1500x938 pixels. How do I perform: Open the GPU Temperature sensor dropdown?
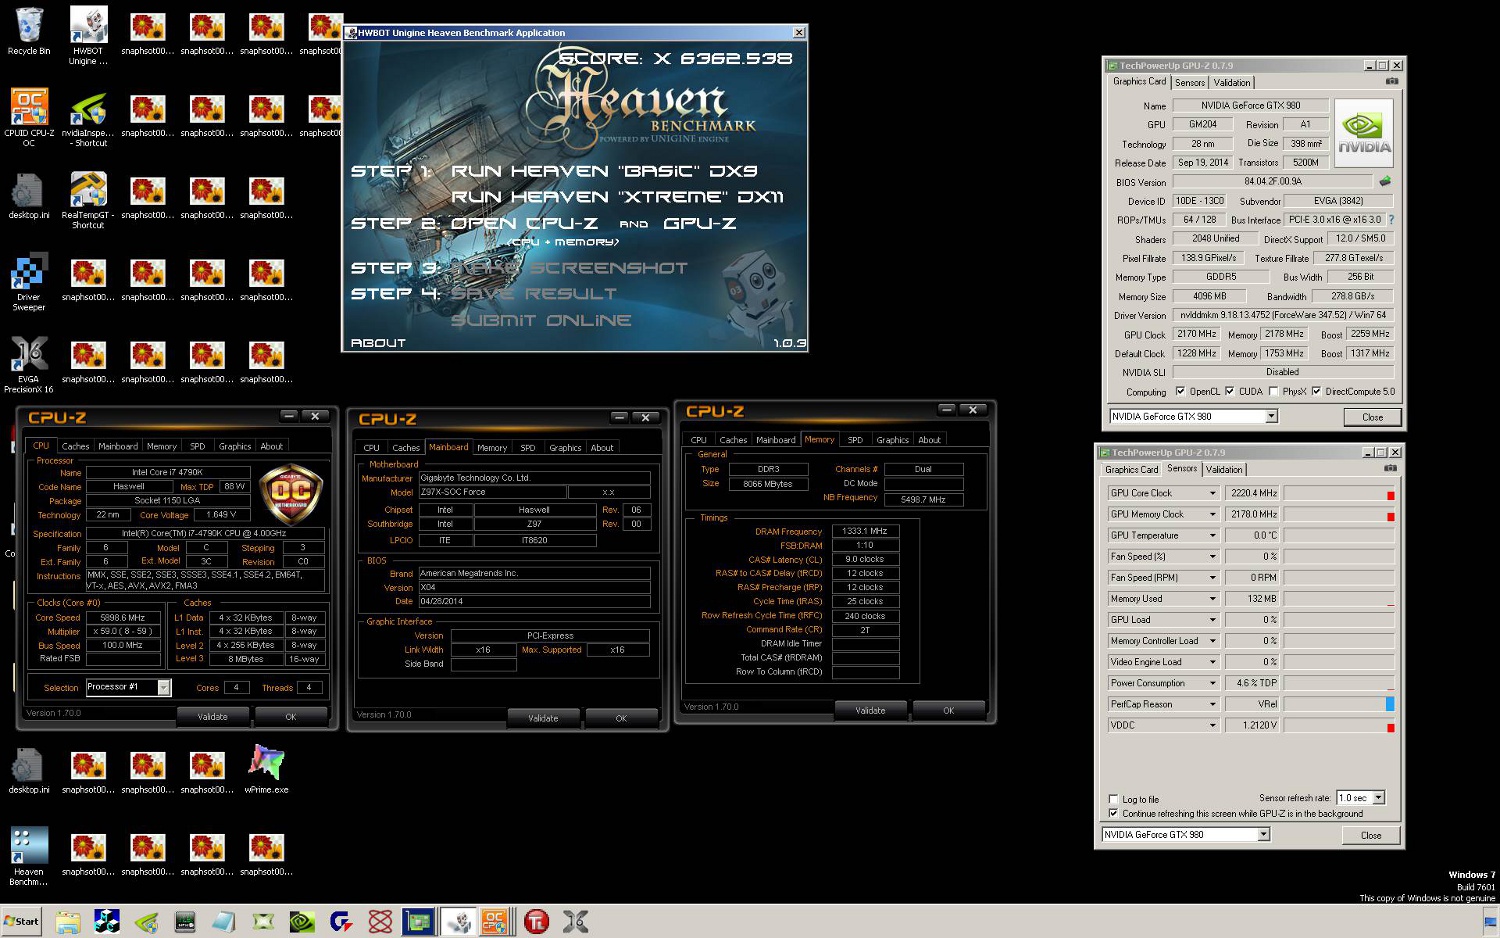pos(1213,535)
